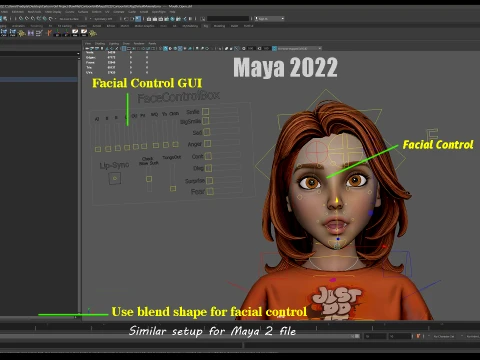480x360 pixels.
Task: Click the IPR render icon
Action: coord(160,19)
